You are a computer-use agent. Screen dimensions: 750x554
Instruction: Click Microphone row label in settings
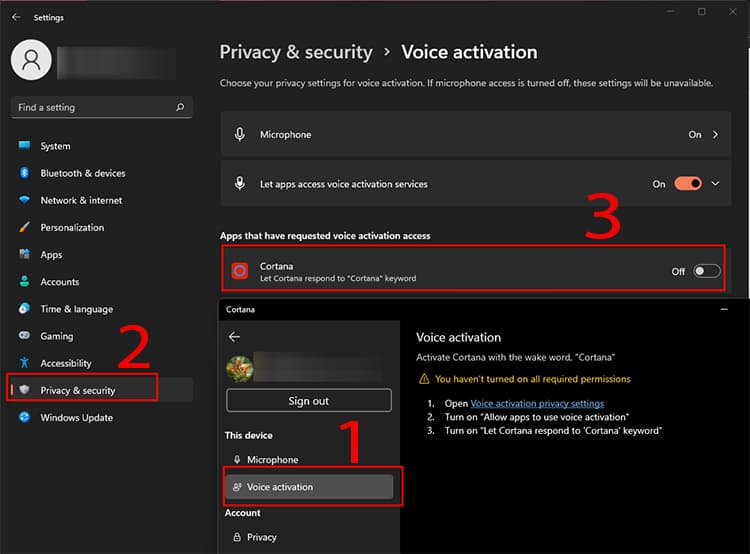(x=286, y=134)
